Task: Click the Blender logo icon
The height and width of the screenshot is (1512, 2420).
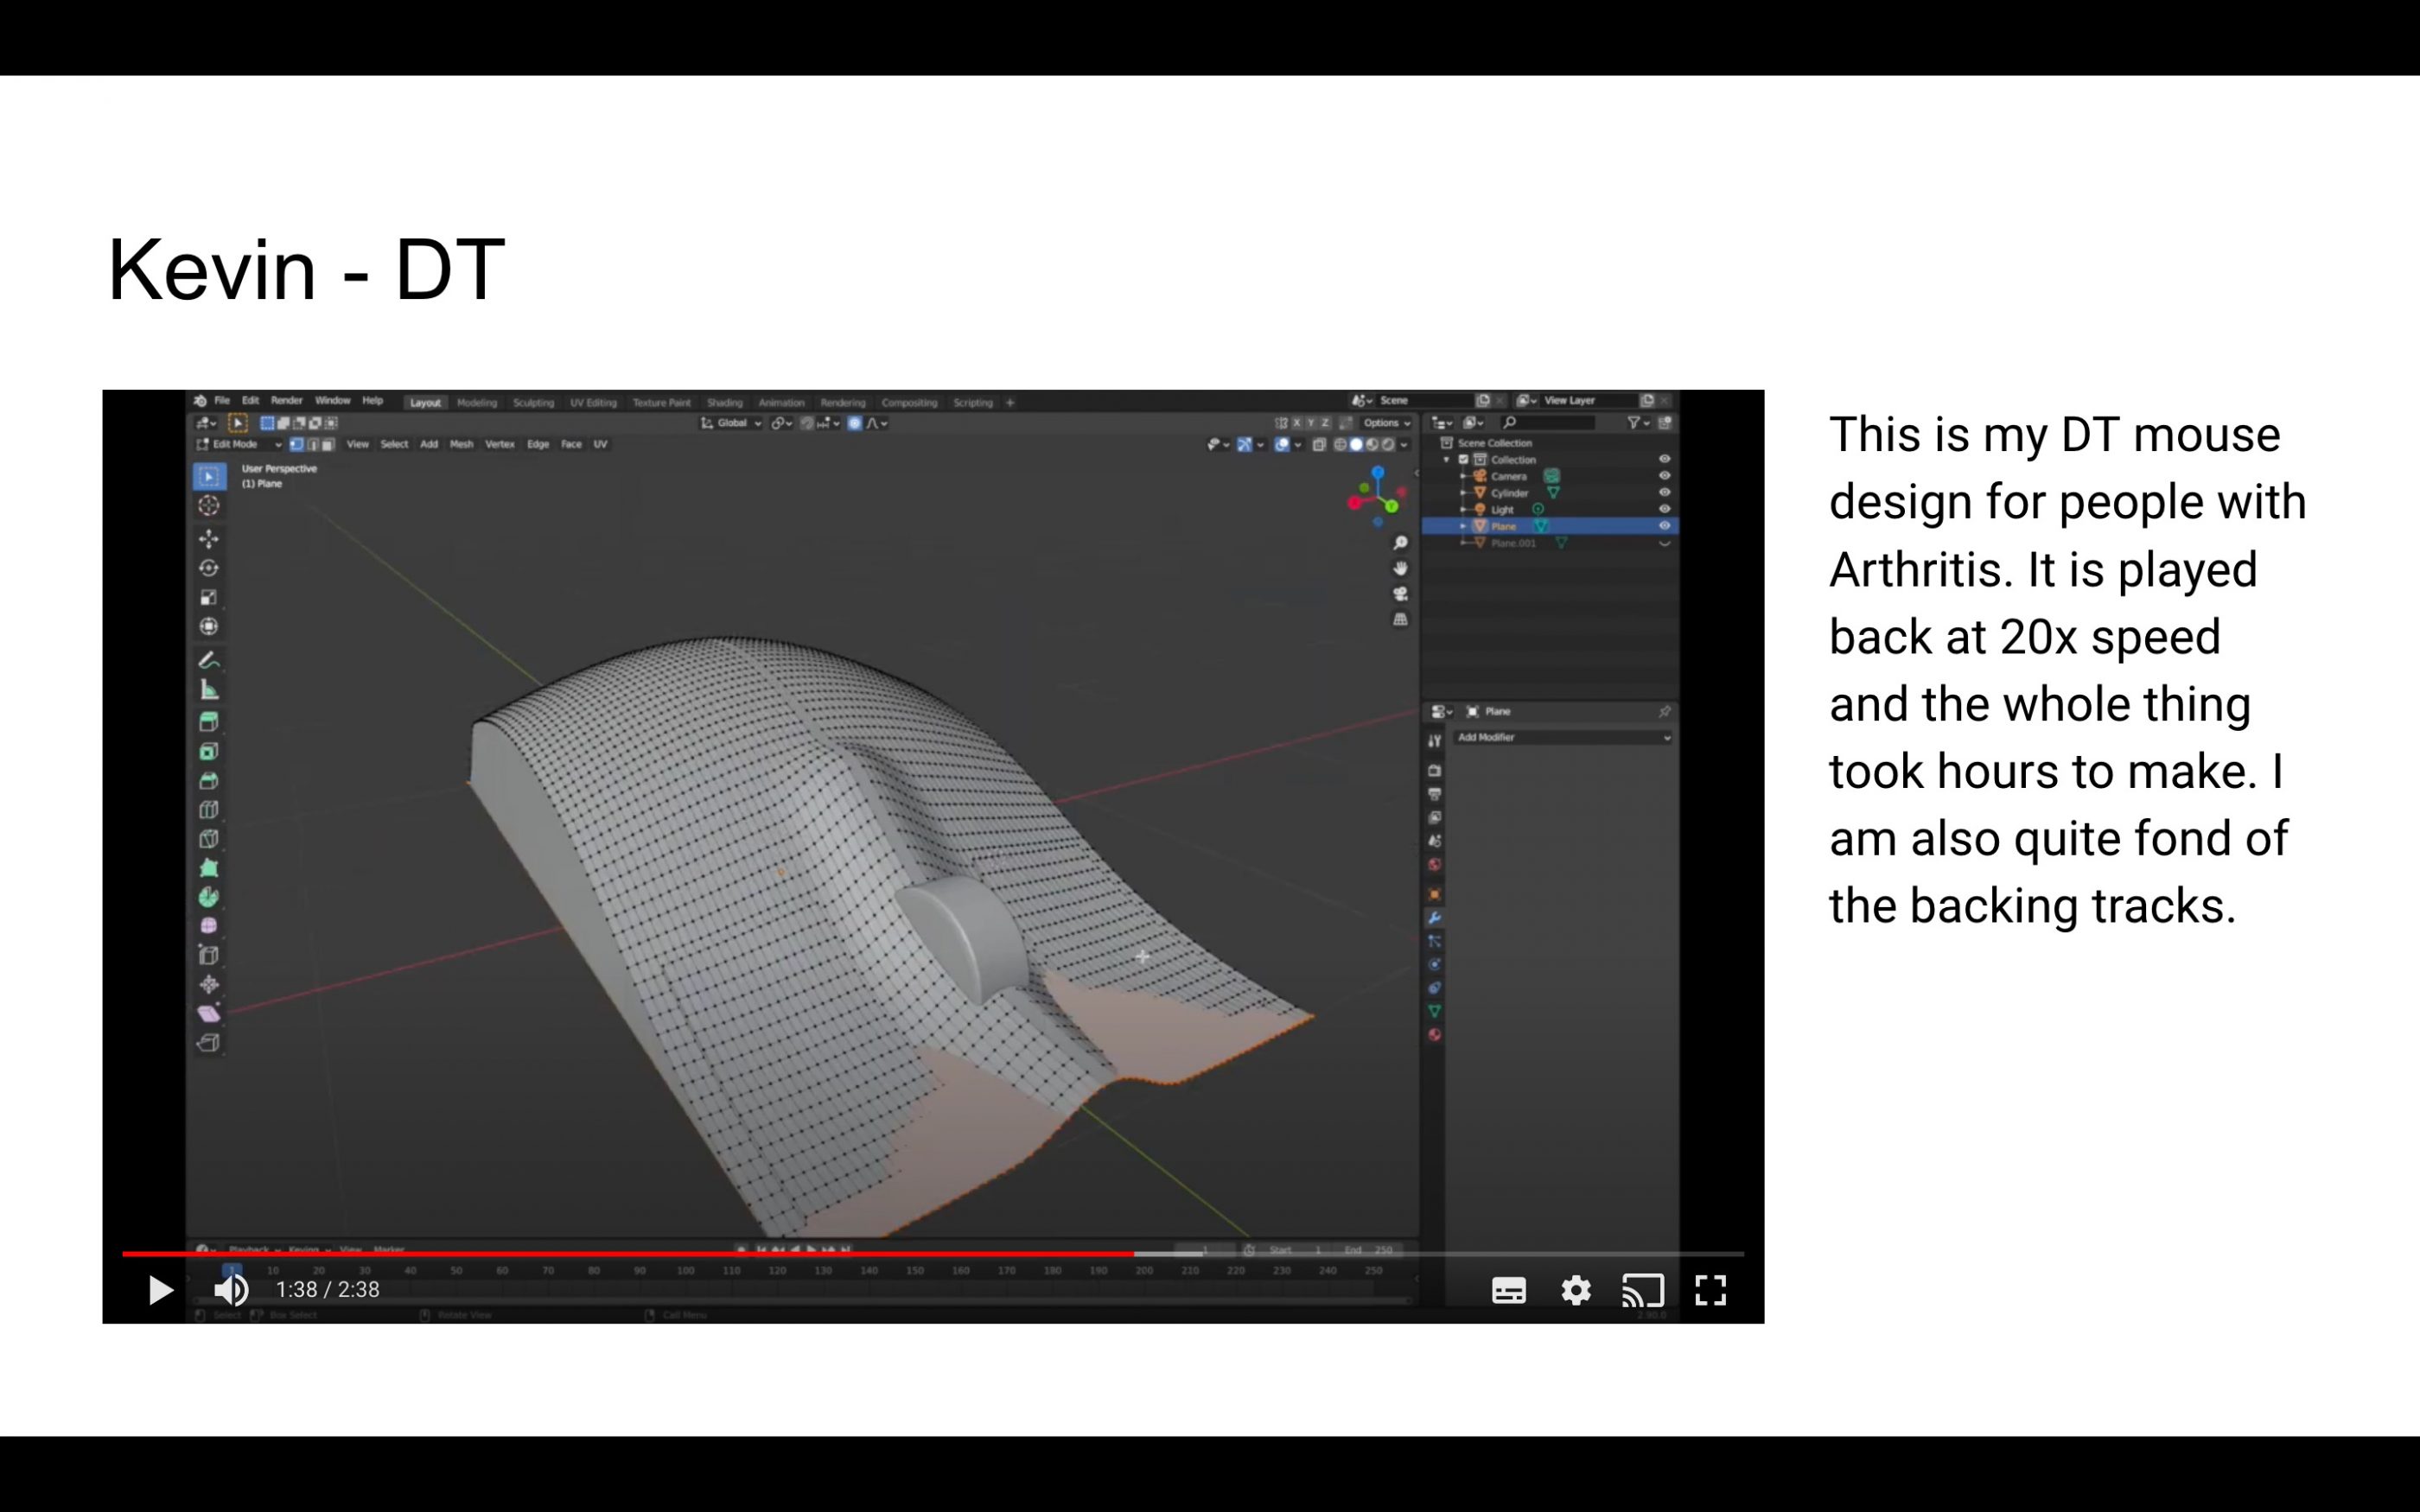Action: [x=200, y=401]
